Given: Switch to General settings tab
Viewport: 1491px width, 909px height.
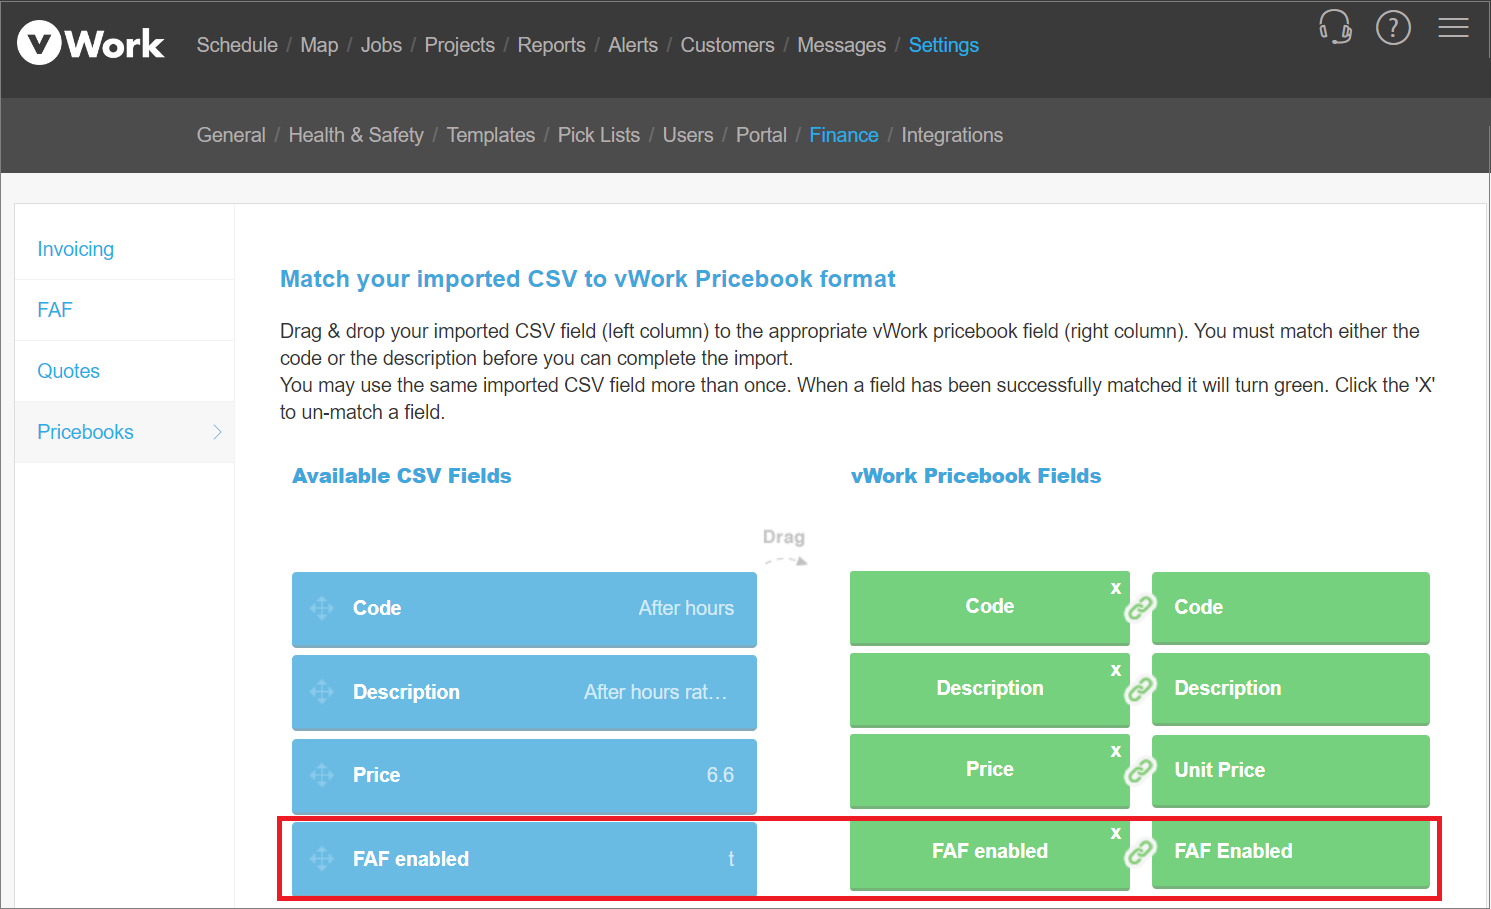Looking at the screenshot, I should [231, 135].
